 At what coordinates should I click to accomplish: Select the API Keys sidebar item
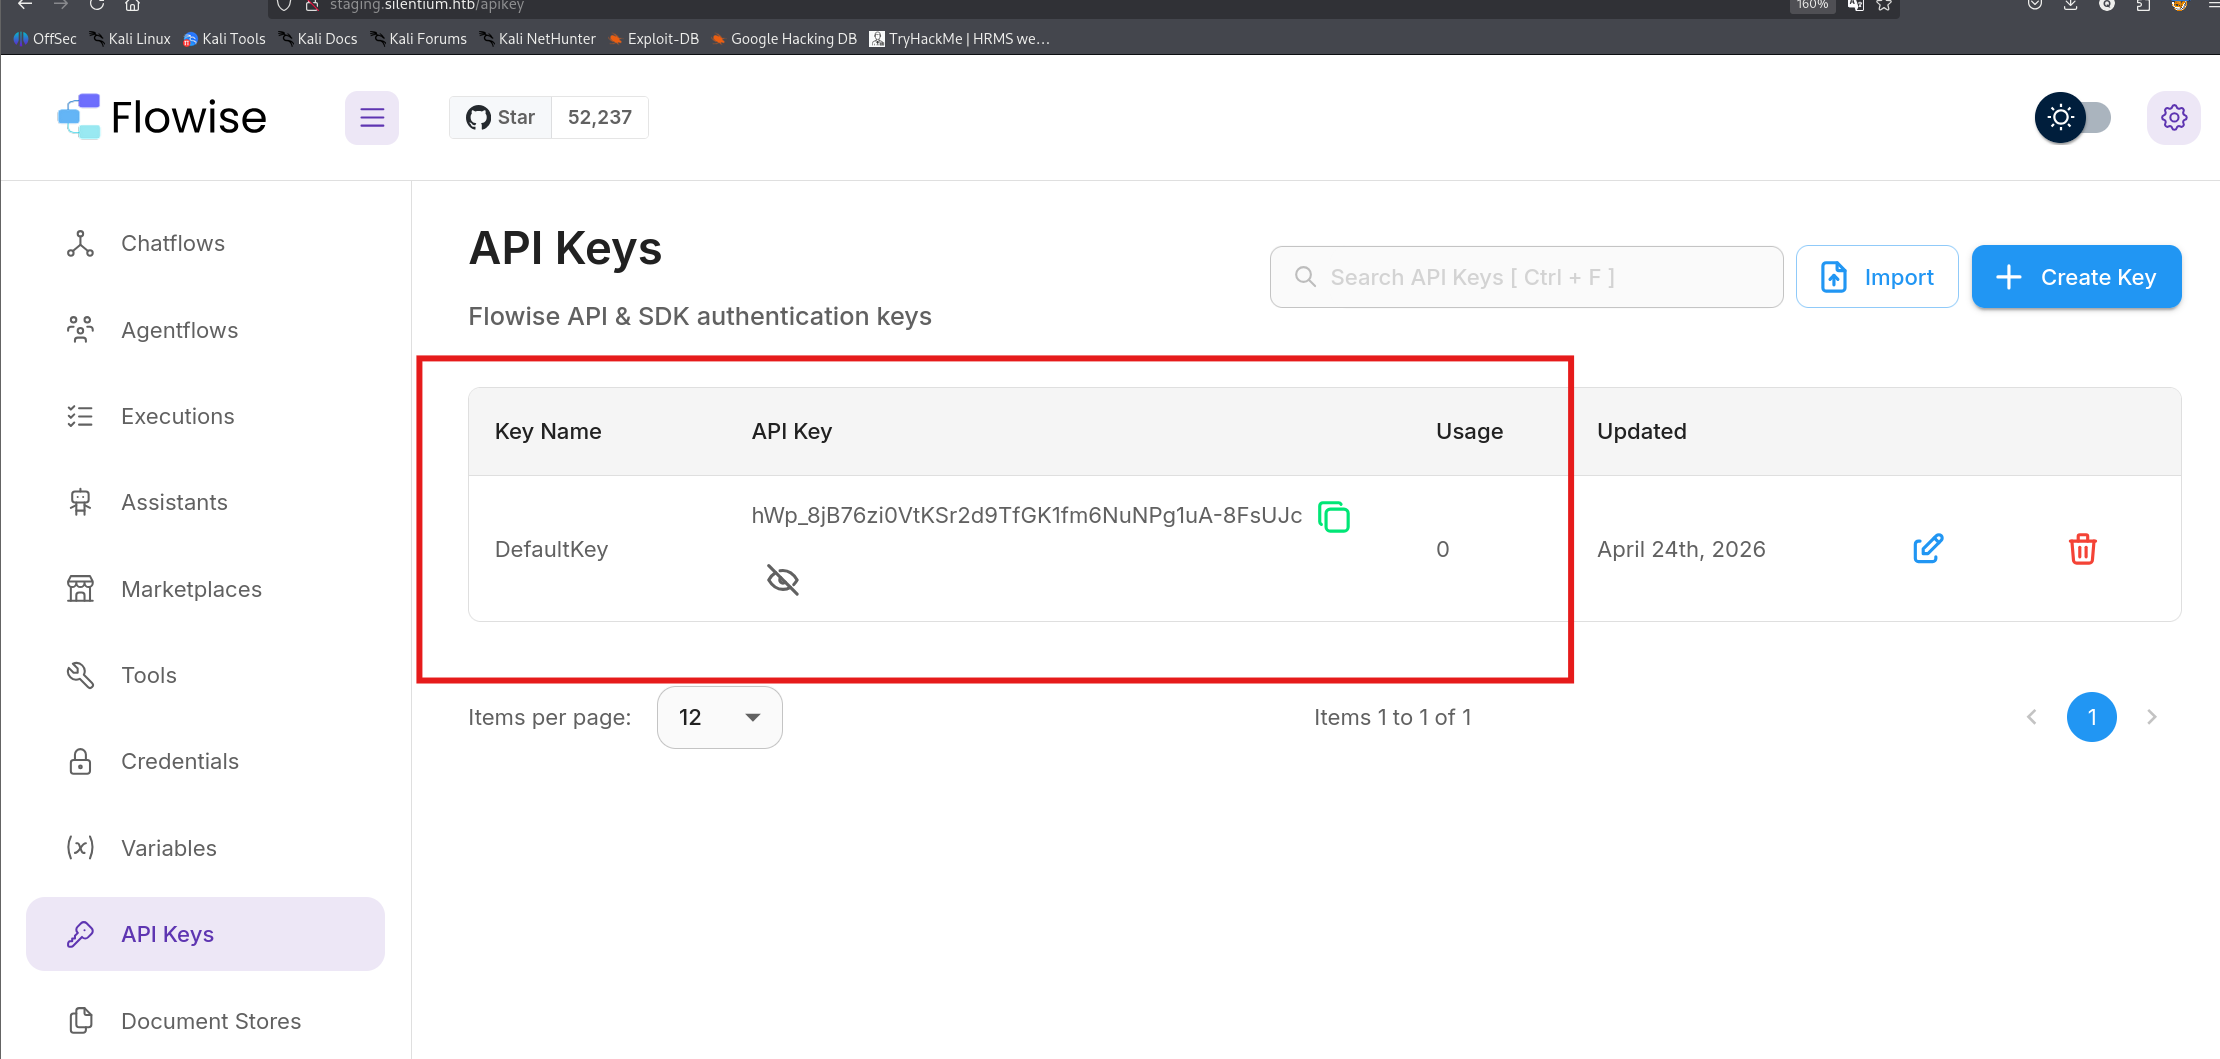click(206, 934)
